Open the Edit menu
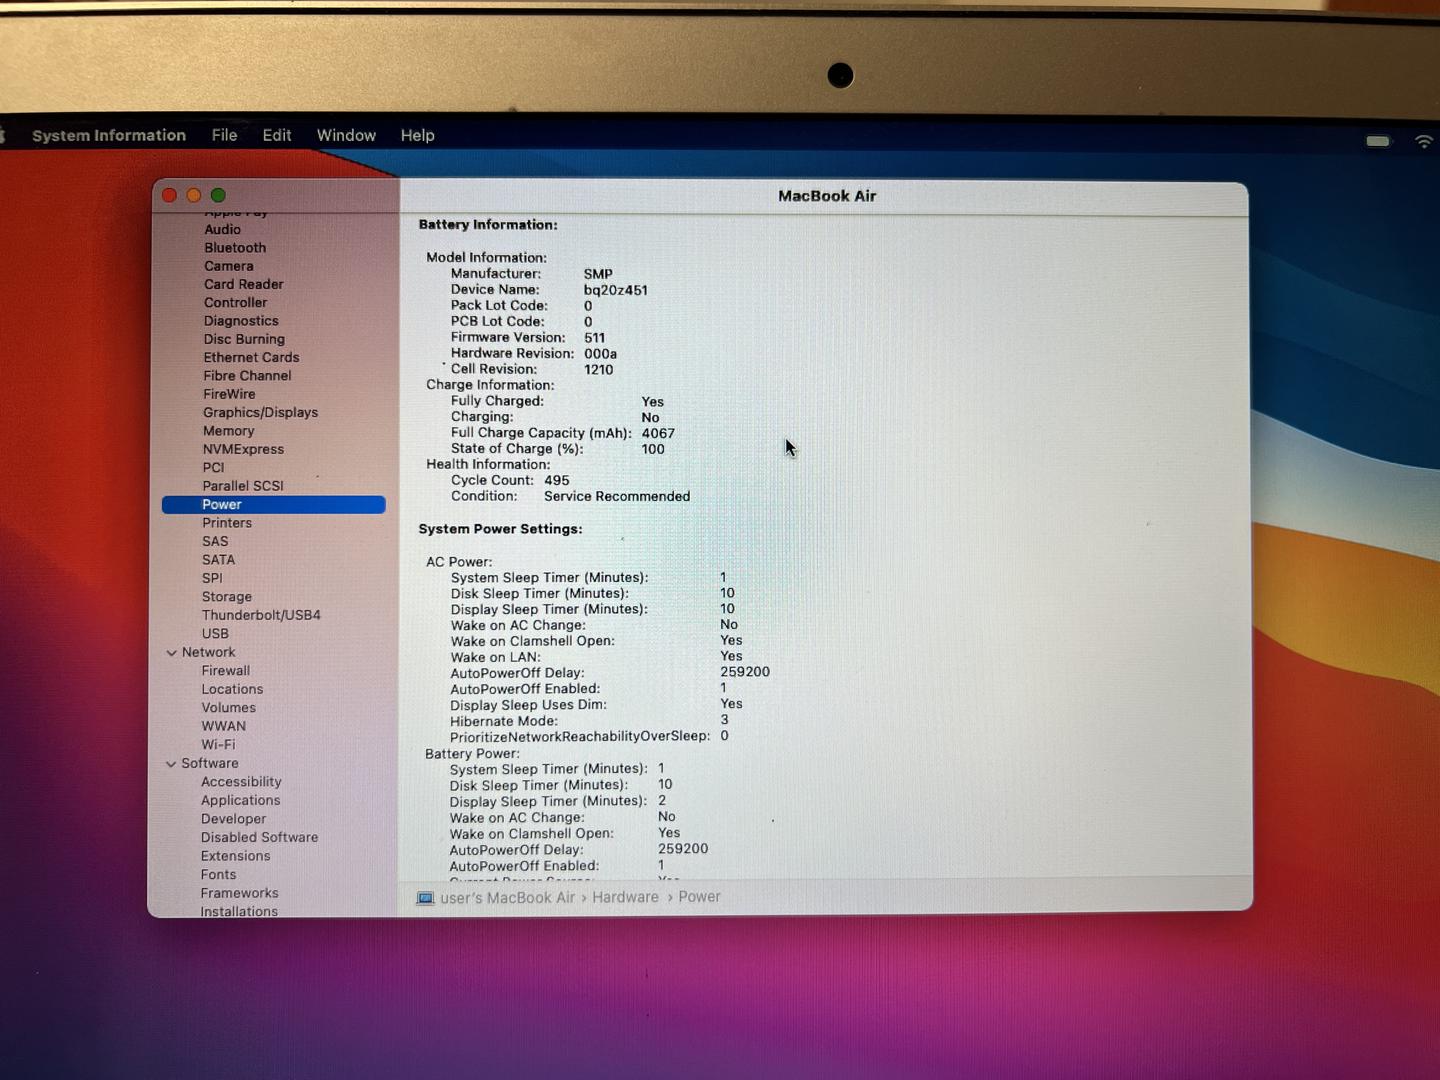1440x1080 pixels. coord(277,135)
